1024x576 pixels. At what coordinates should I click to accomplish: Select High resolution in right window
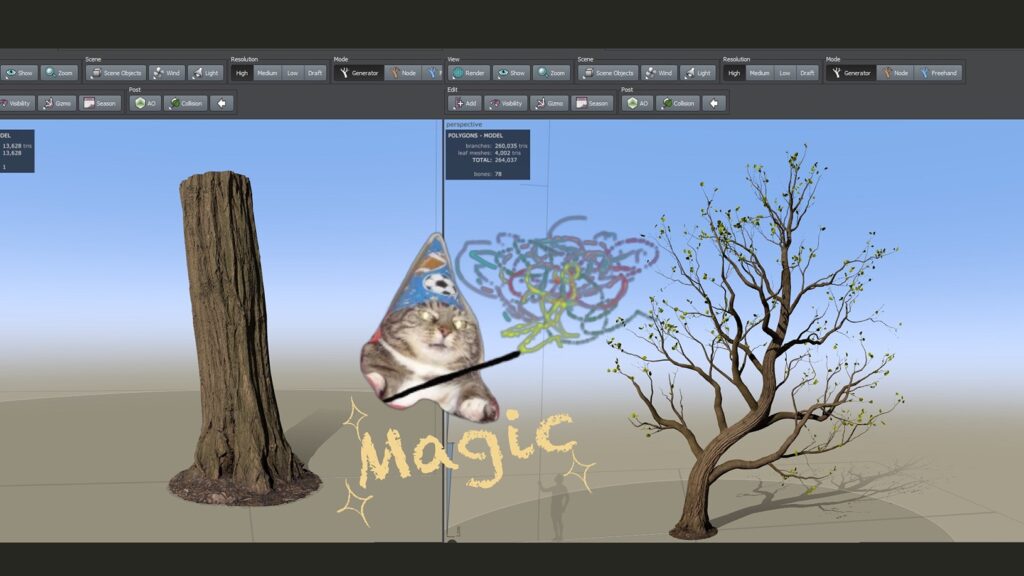point(734,73)
